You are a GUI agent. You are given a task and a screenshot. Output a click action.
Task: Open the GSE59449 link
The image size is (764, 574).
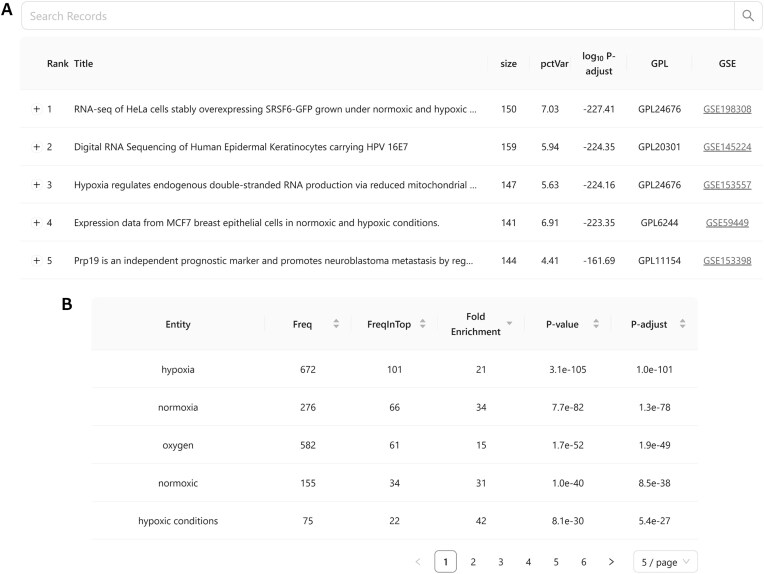727,223
